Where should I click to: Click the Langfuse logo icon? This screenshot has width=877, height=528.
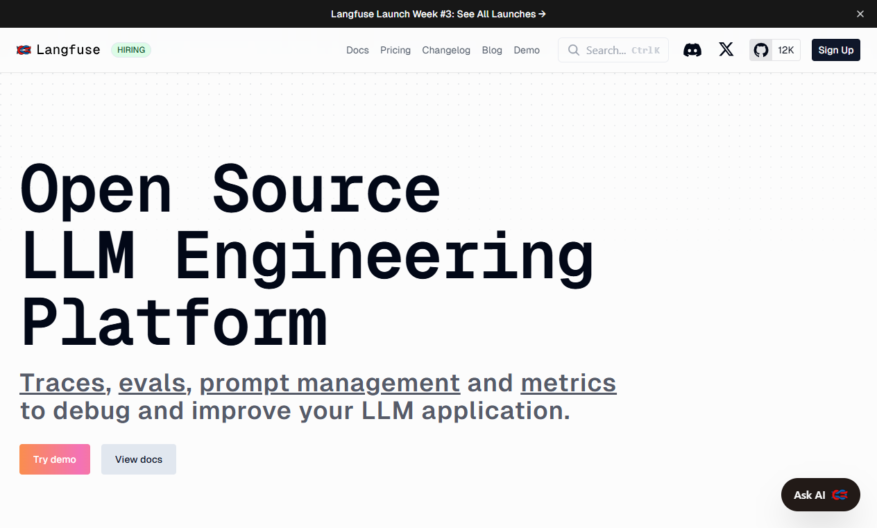(x=23, y=50)
